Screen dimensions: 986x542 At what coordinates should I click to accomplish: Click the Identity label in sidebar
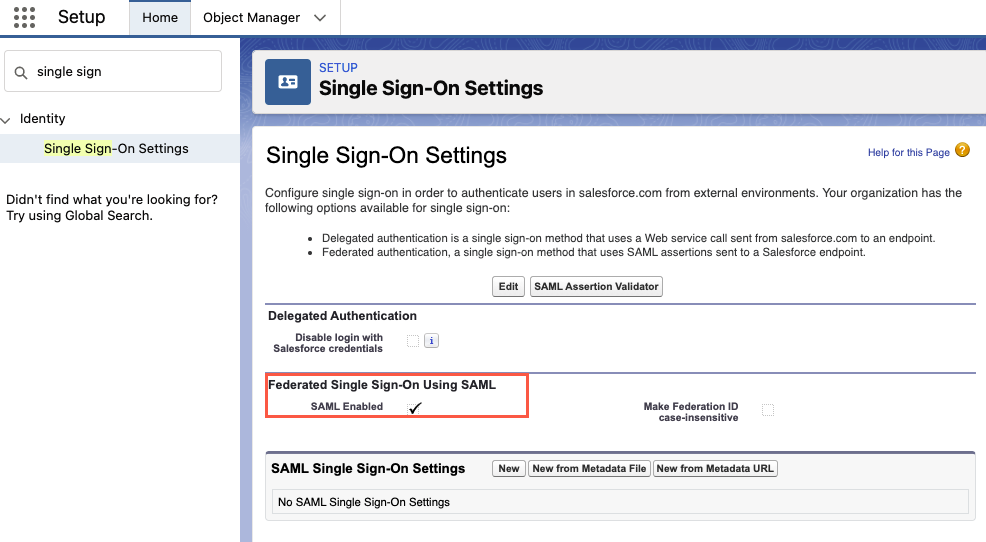pos(42,118)
